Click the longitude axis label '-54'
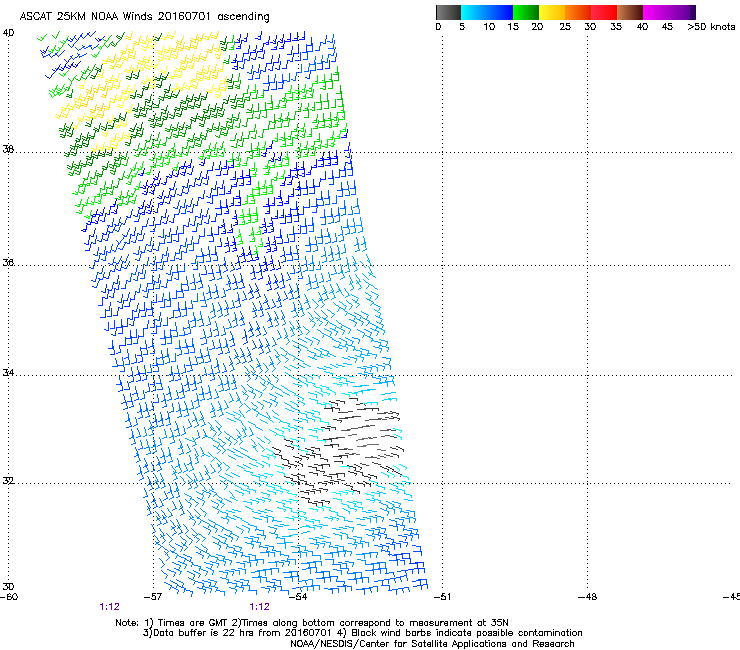740x650 pixels. tap(298, 597)
